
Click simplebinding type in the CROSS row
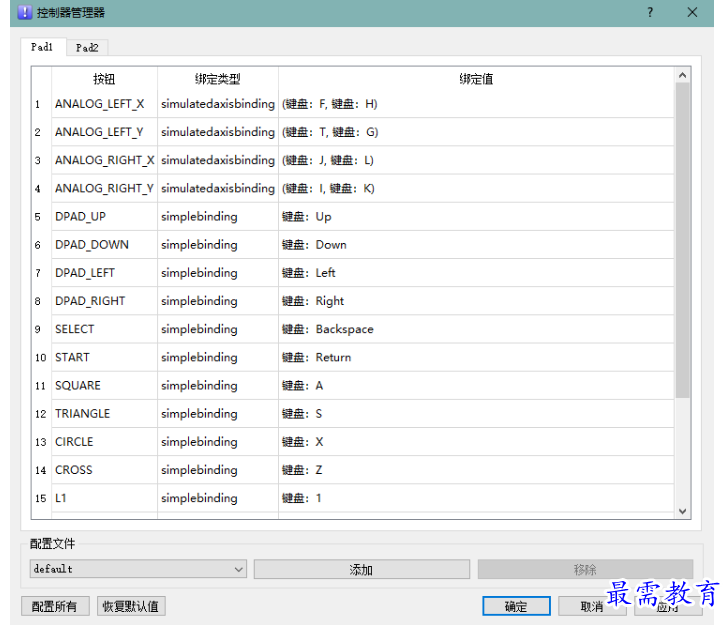[x=218, y=470]
